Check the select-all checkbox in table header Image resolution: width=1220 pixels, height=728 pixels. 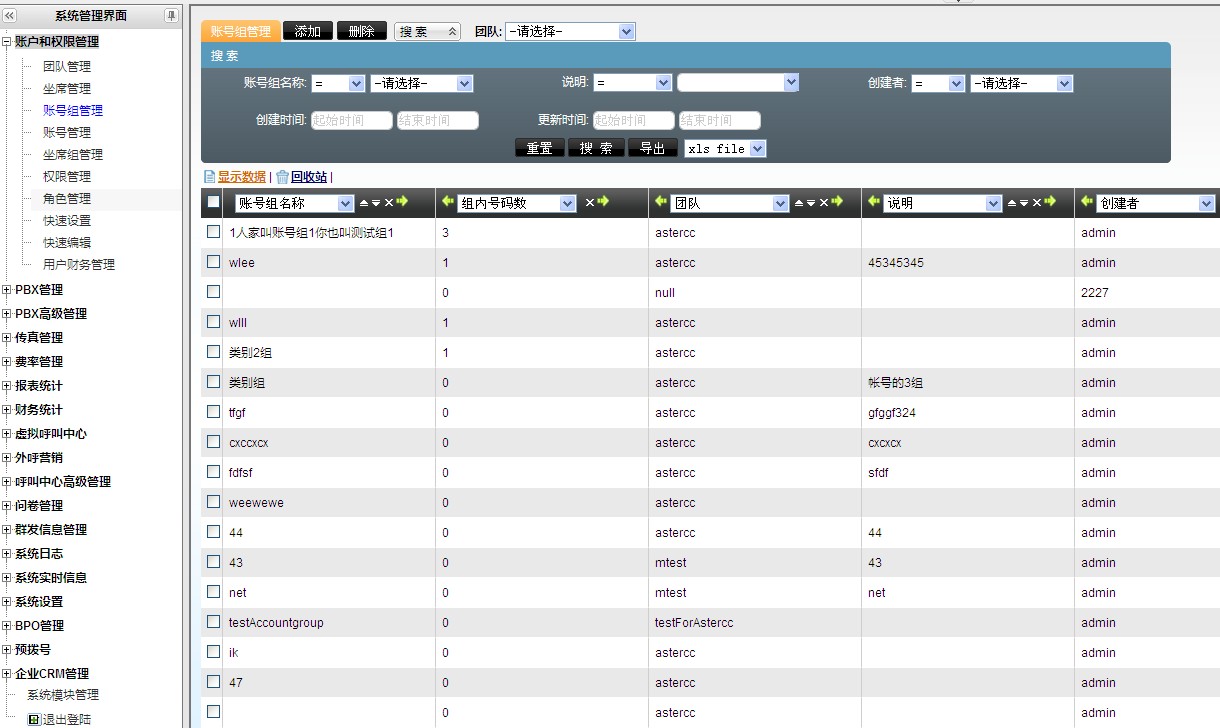click(x=213, y=202)
